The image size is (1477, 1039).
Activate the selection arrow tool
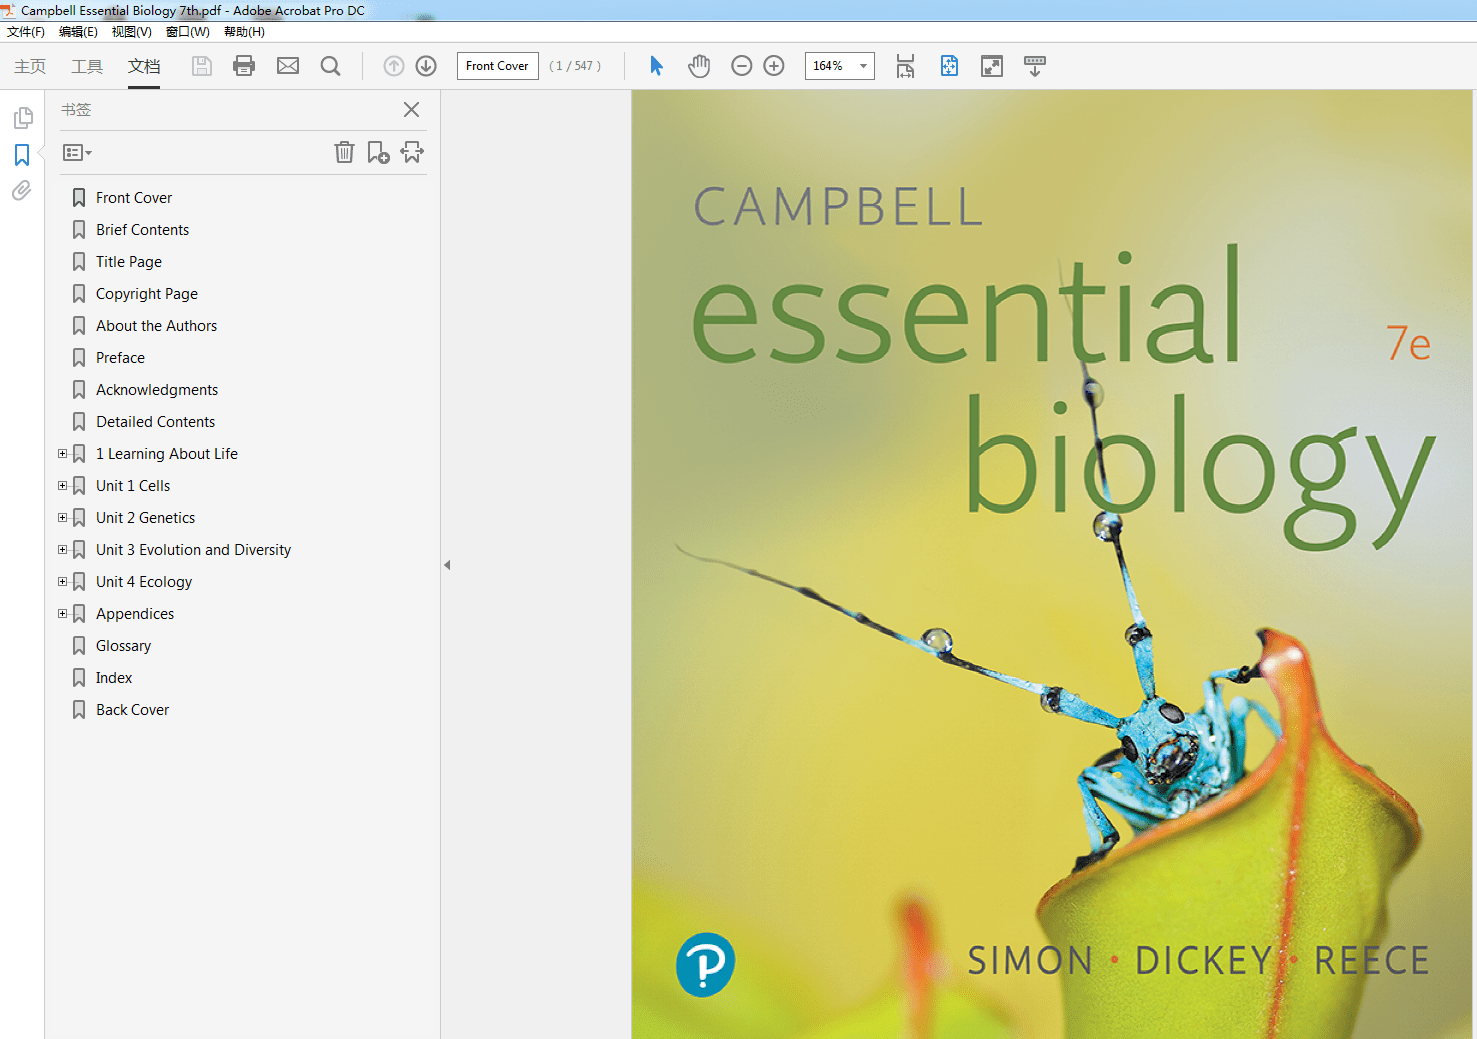coord(656,66)
